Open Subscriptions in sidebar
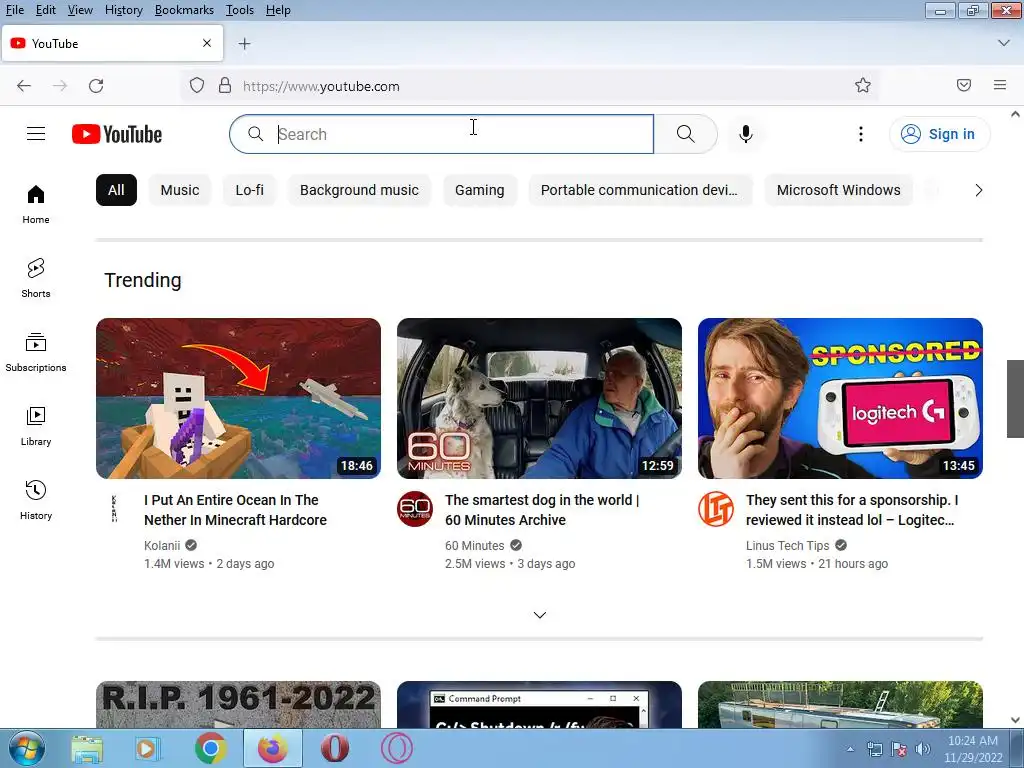The width and height of the screenshot is (1024, 768). [x=36, y=352]
